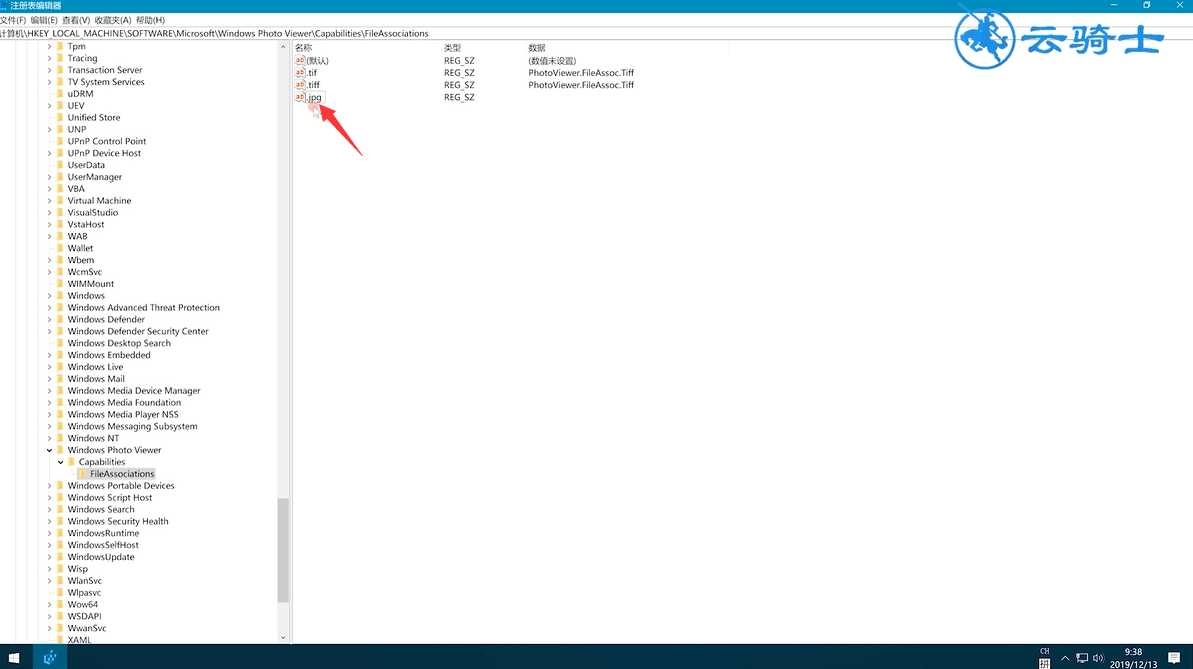Expand the Tracing key
The width and height of the screenshot is (1193, 669).
(49, 59)
